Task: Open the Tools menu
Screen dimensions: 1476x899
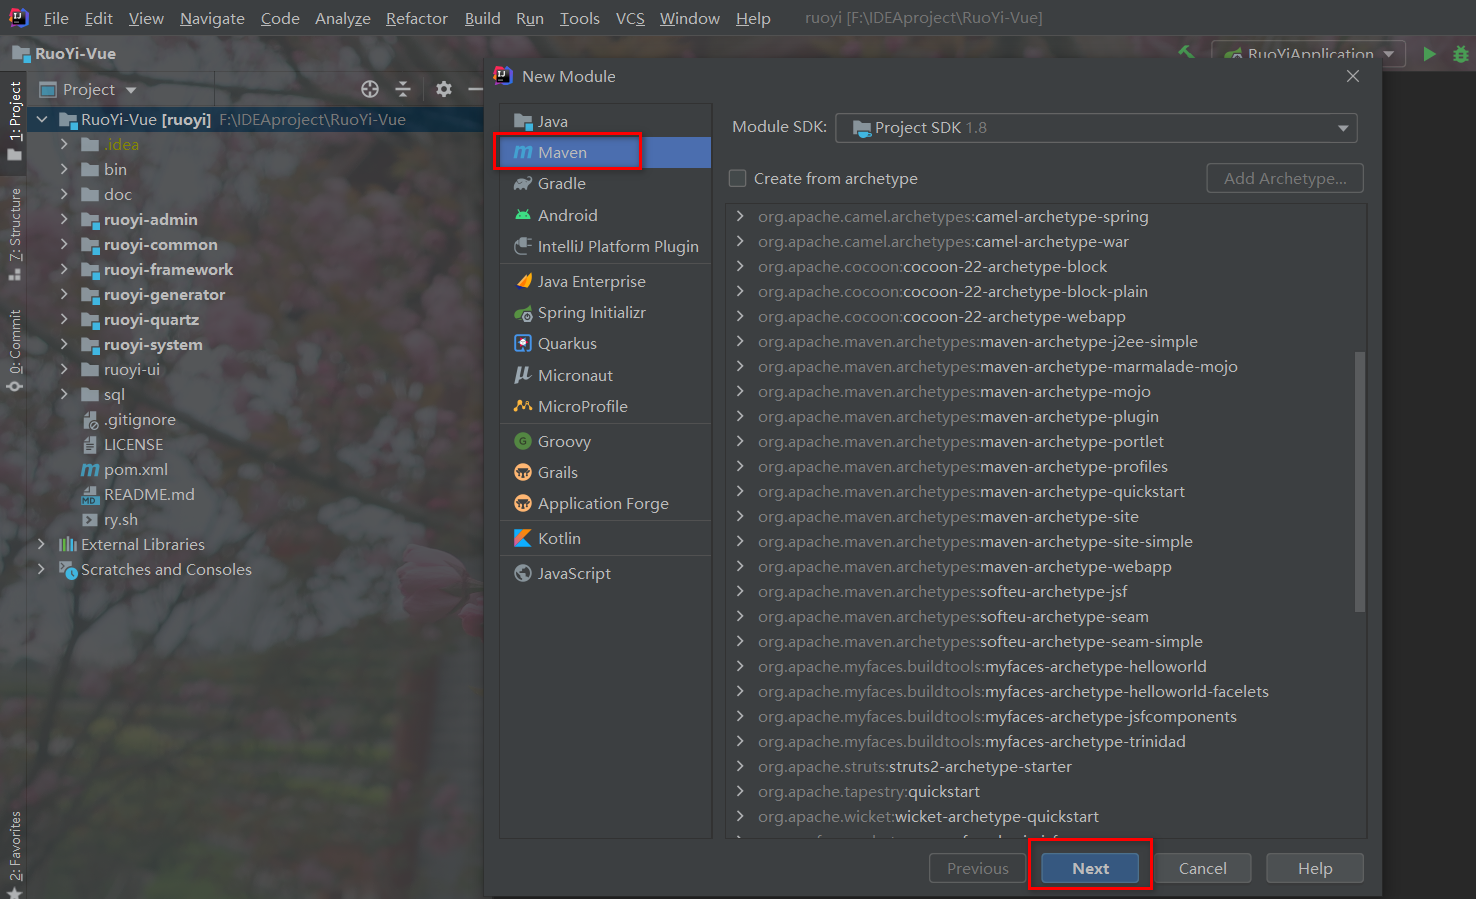Action: (x=580, y=18)
